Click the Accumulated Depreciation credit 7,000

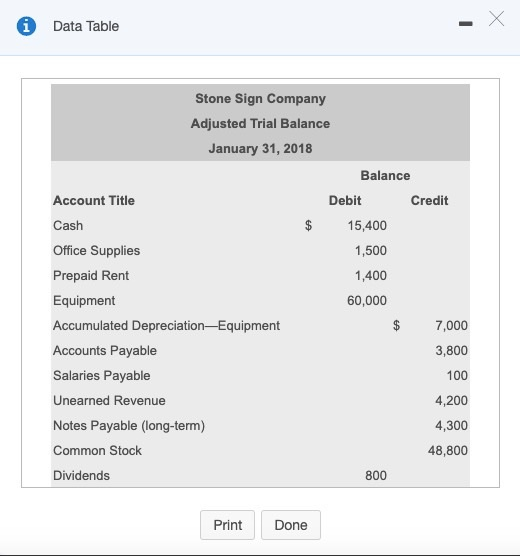pyautogui.click(x=452, y=326)
